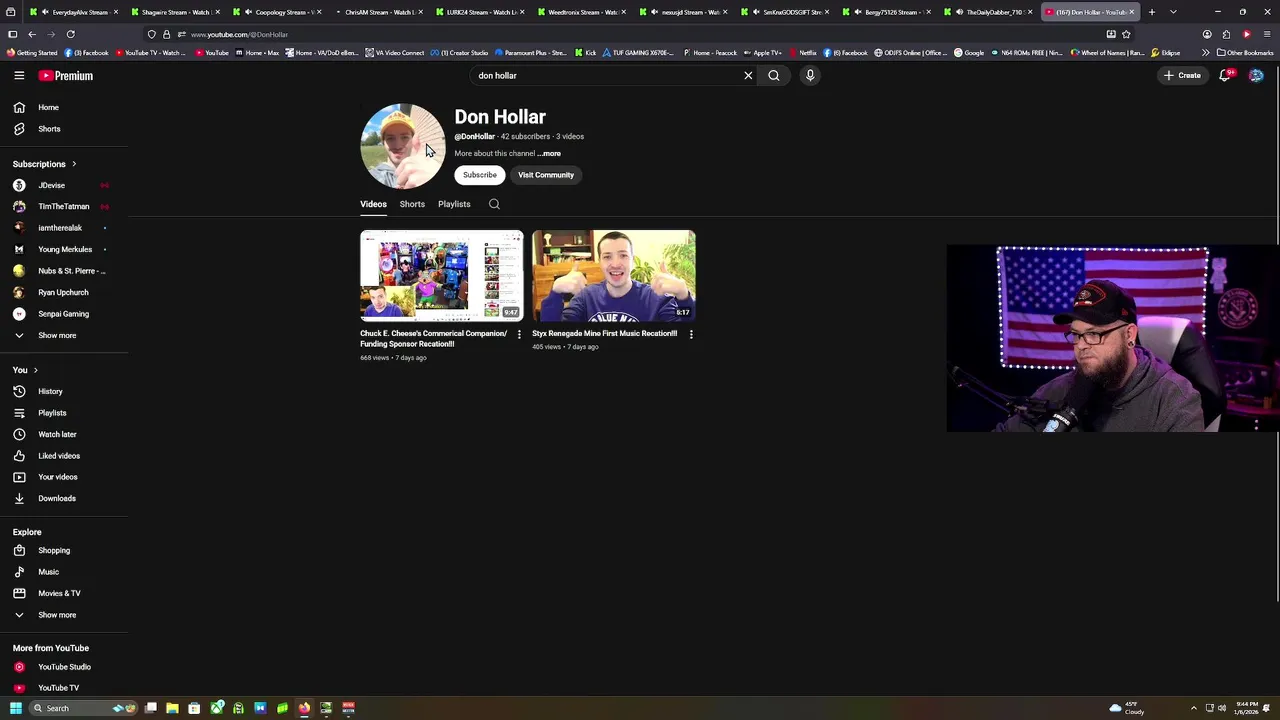Select the channel Videos tab

point(373,204)
